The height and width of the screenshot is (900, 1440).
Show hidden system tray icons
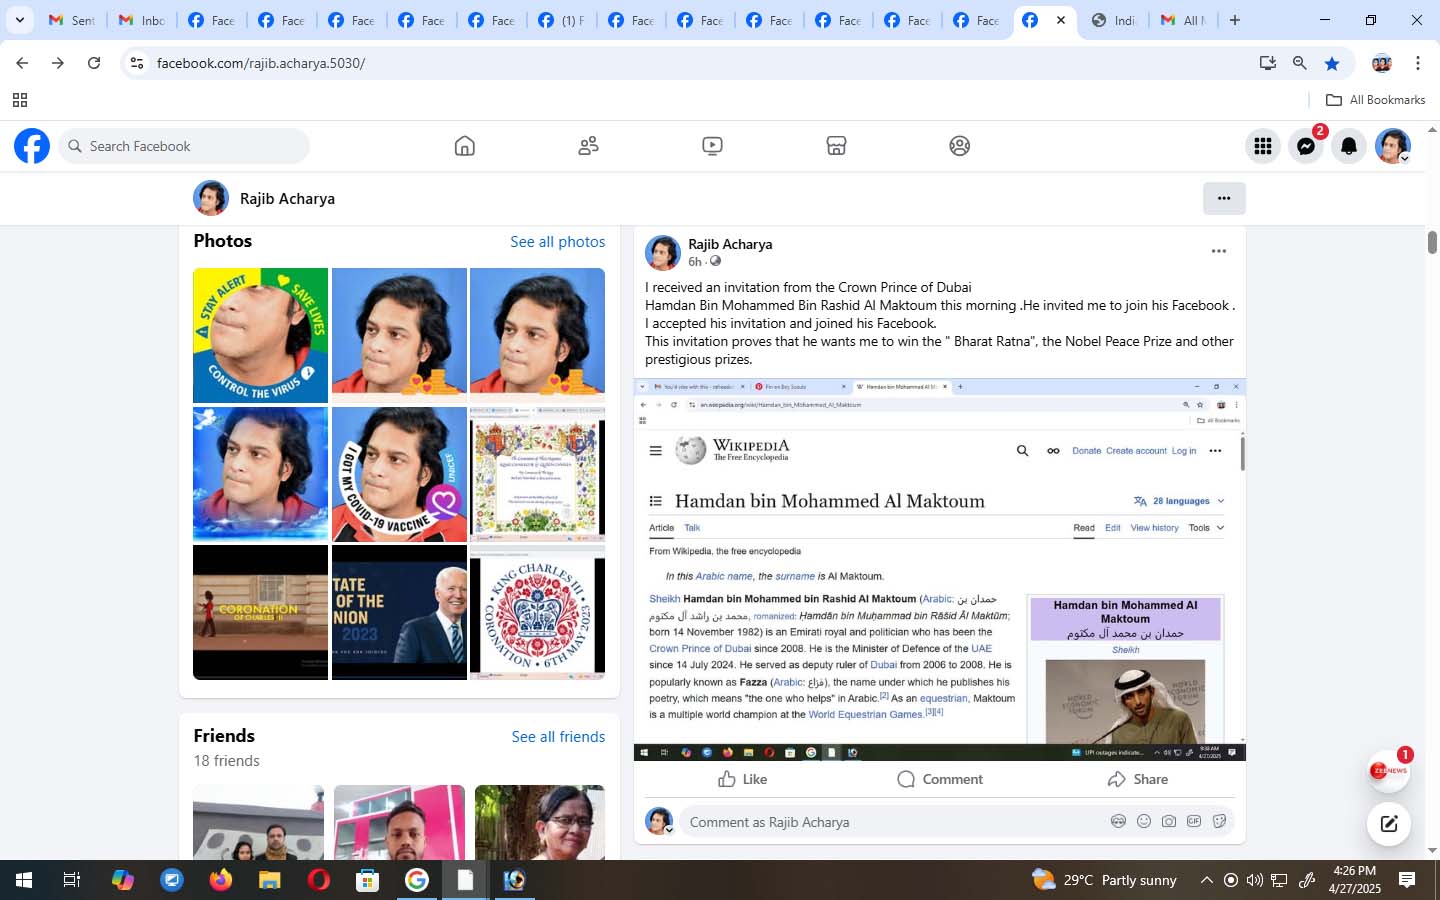coord(1206,880)
